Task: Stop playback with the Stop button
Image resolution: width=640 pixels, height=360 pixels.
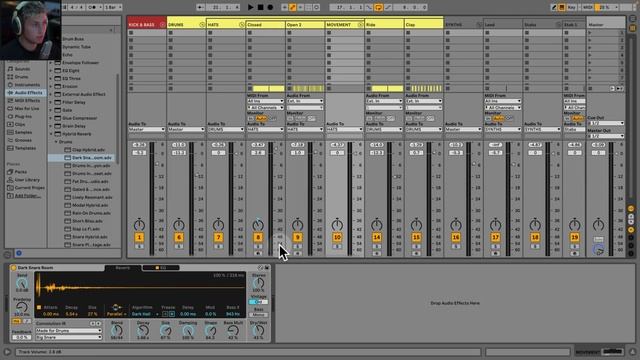Action: click(x=260, y=7)
